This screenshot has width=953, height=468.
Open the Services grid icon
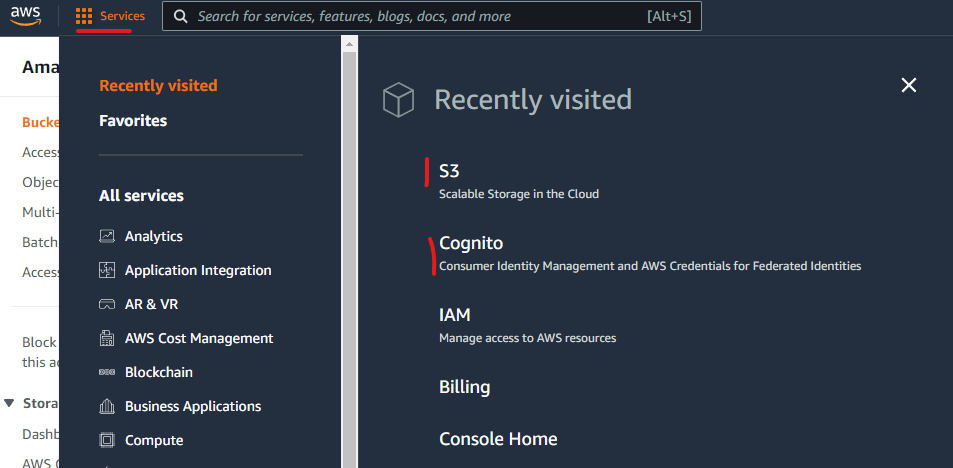[84, 16]
